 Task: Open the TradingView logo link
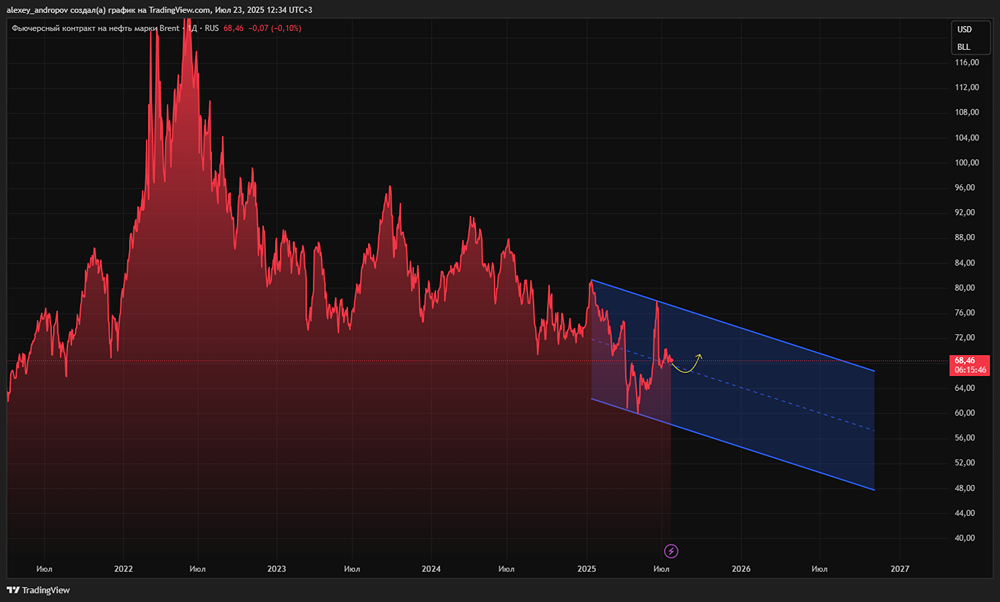[38, 591]
